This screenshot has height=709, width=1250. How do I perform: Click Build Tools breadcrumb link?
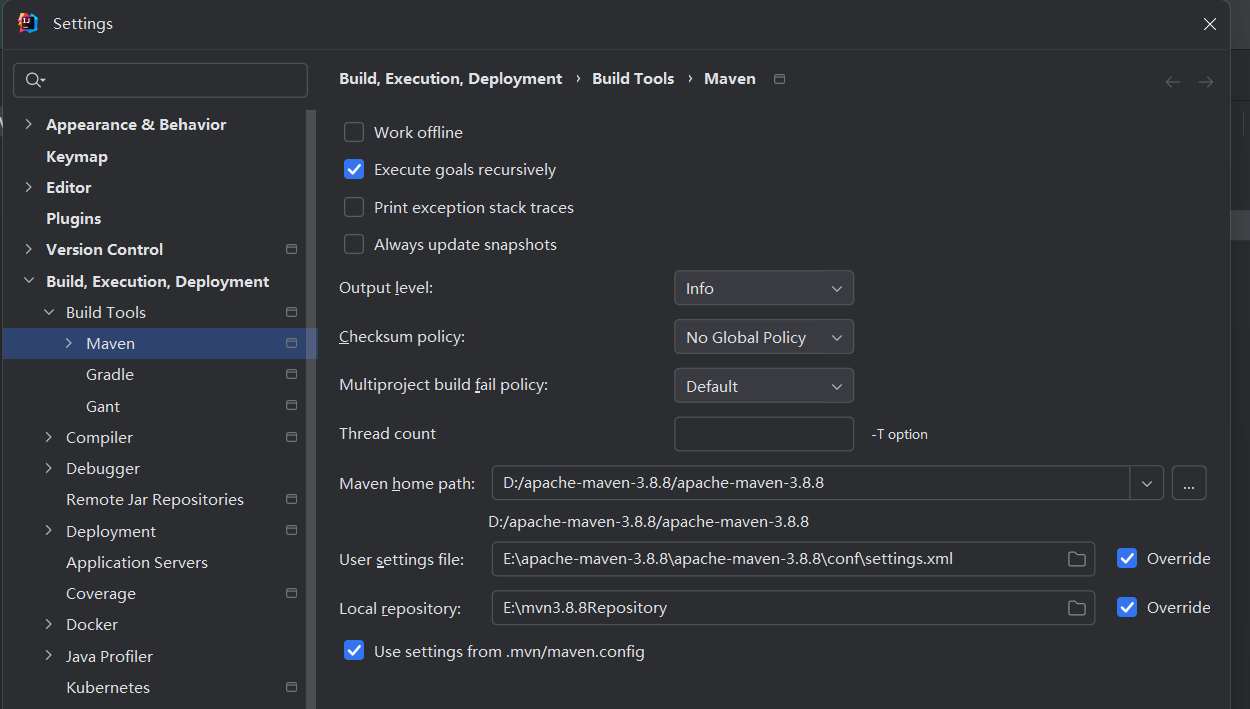(633, 79)
